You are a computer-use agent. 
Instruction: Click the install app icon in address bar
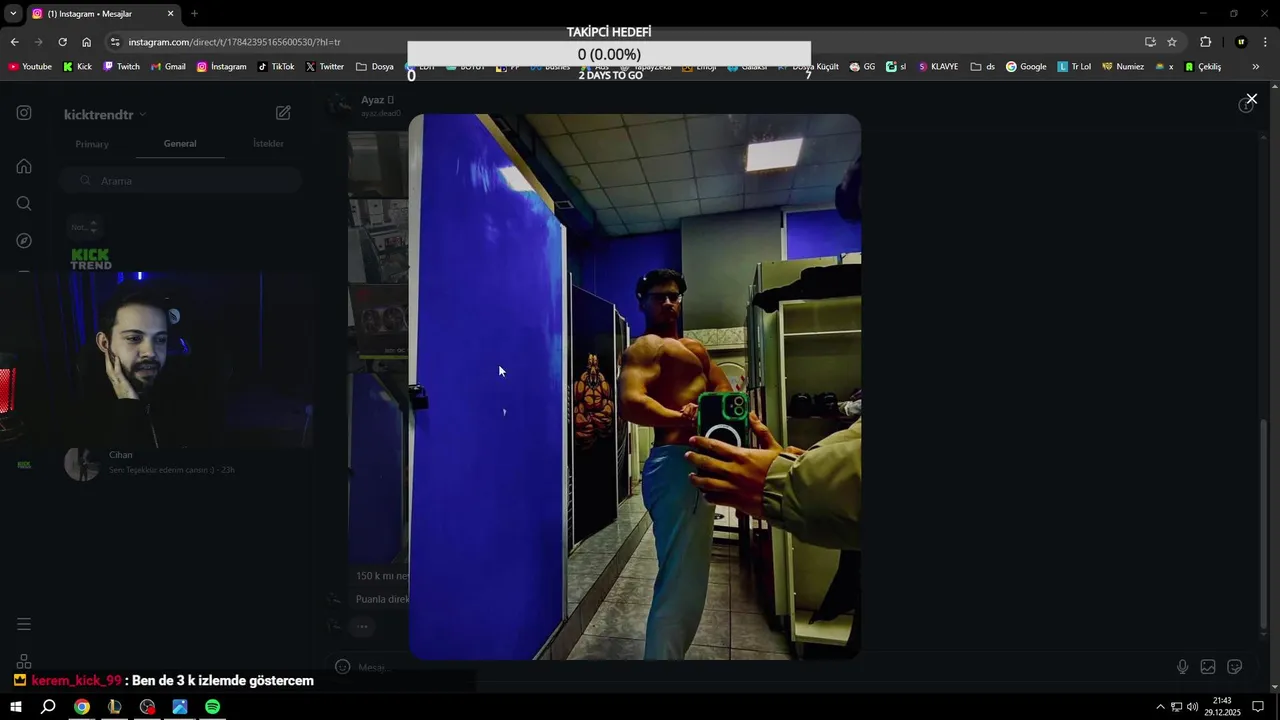click(x=1150, y=42)
